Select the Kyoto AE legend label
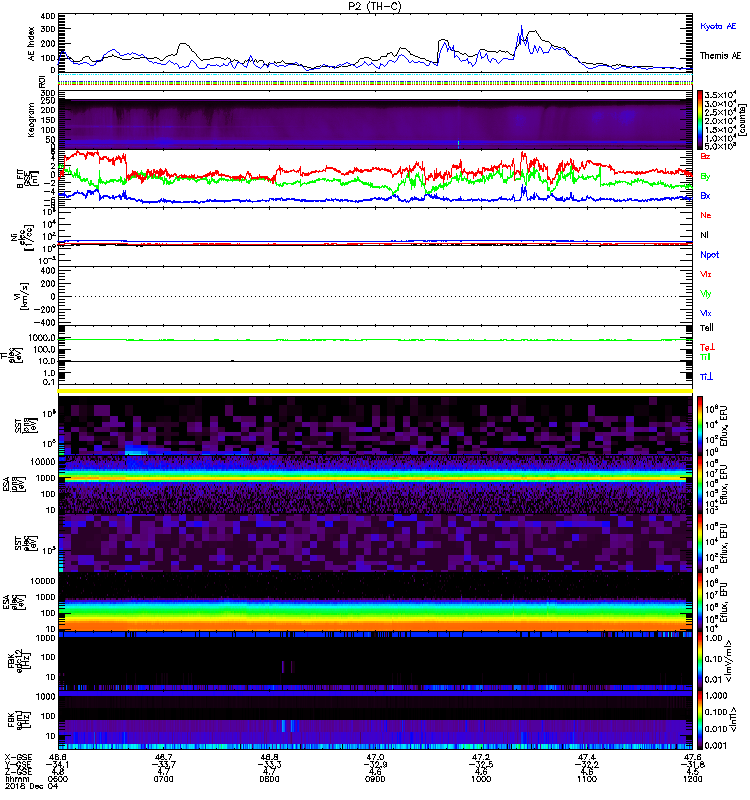 click(x=718, y=26)
